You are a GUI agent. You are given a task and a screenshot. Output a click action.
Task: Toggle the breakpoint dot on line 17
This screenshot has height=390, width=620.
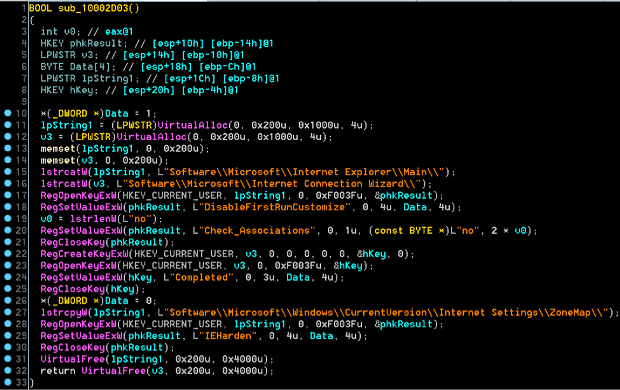click(x=8, y=195)
